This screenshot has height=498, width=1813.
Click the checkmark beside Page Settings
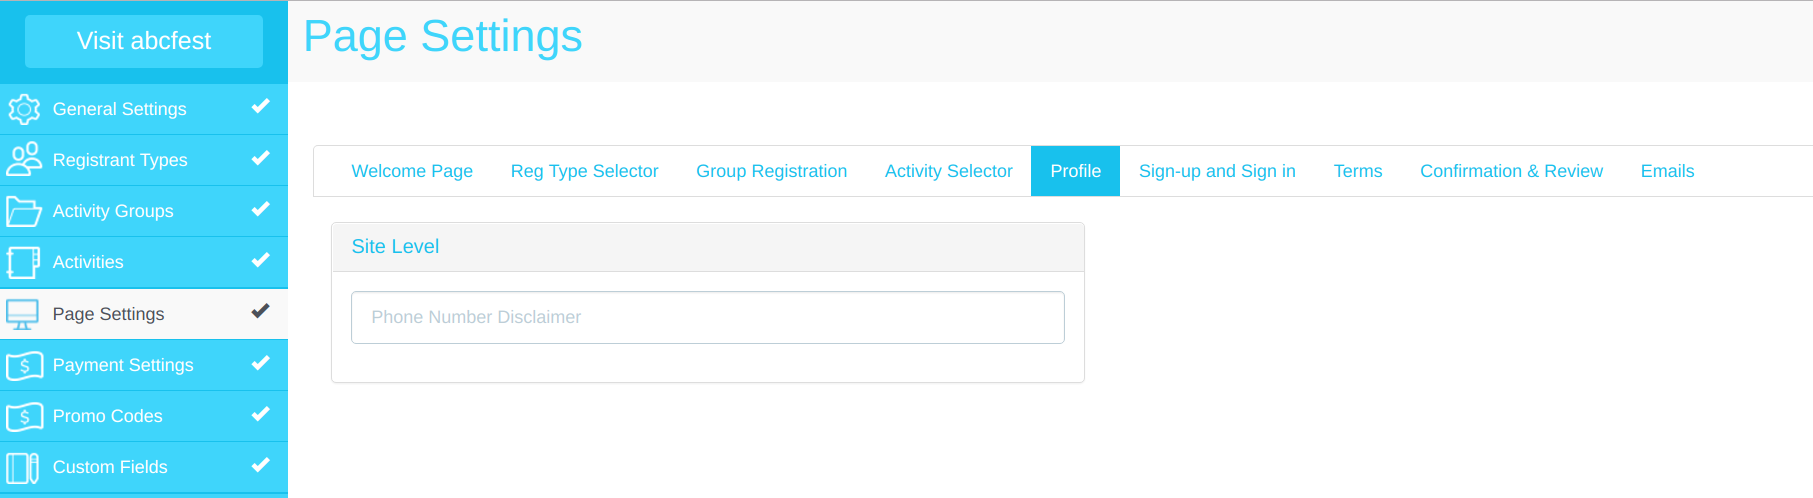(260, 311)
